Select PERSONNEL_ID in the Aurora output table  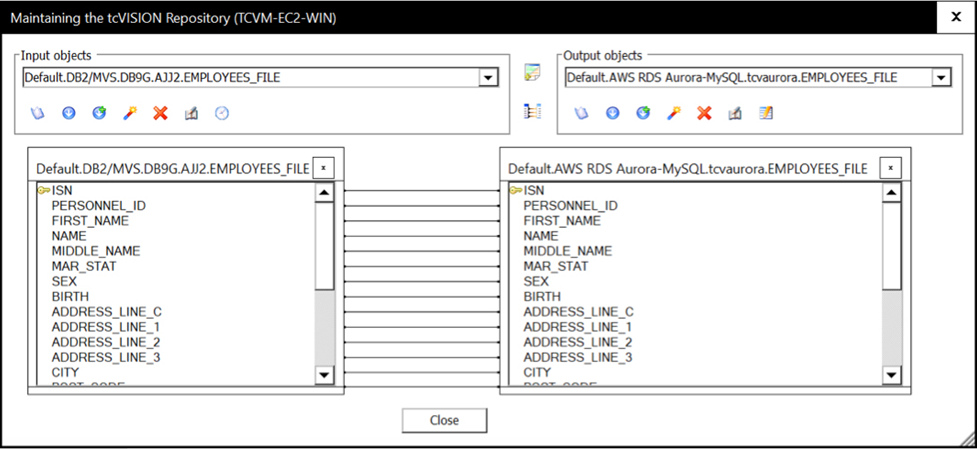tap(571, 206)
